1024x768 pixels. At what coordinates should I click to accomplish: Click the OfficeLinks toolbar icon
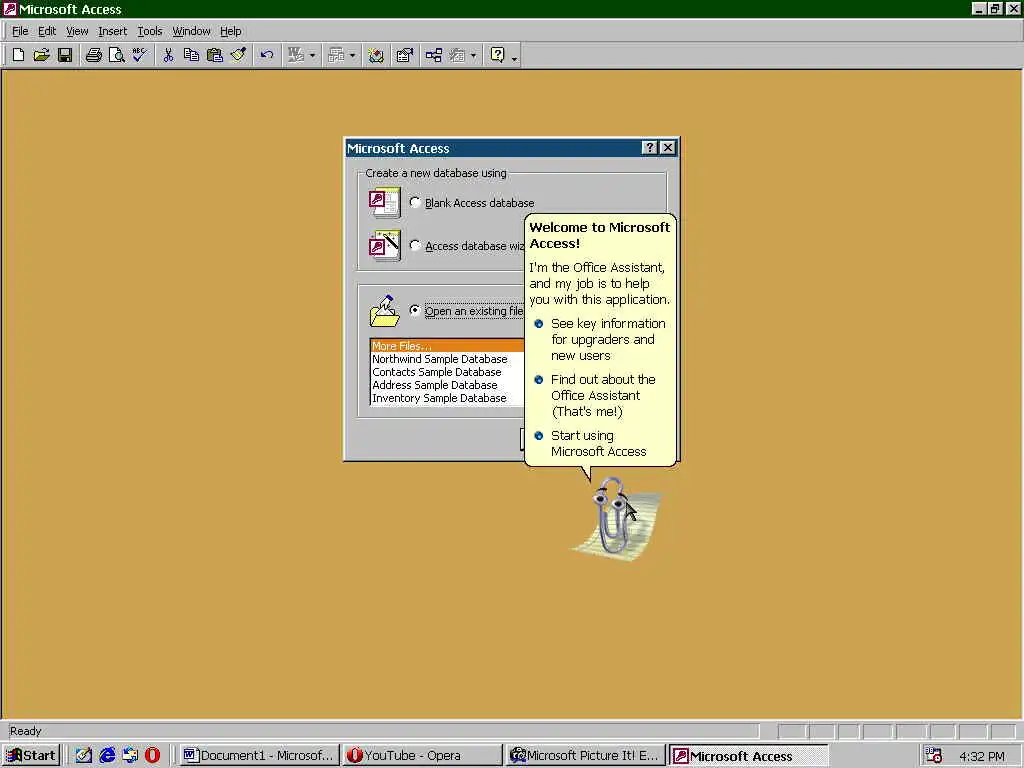coord(296,55)
